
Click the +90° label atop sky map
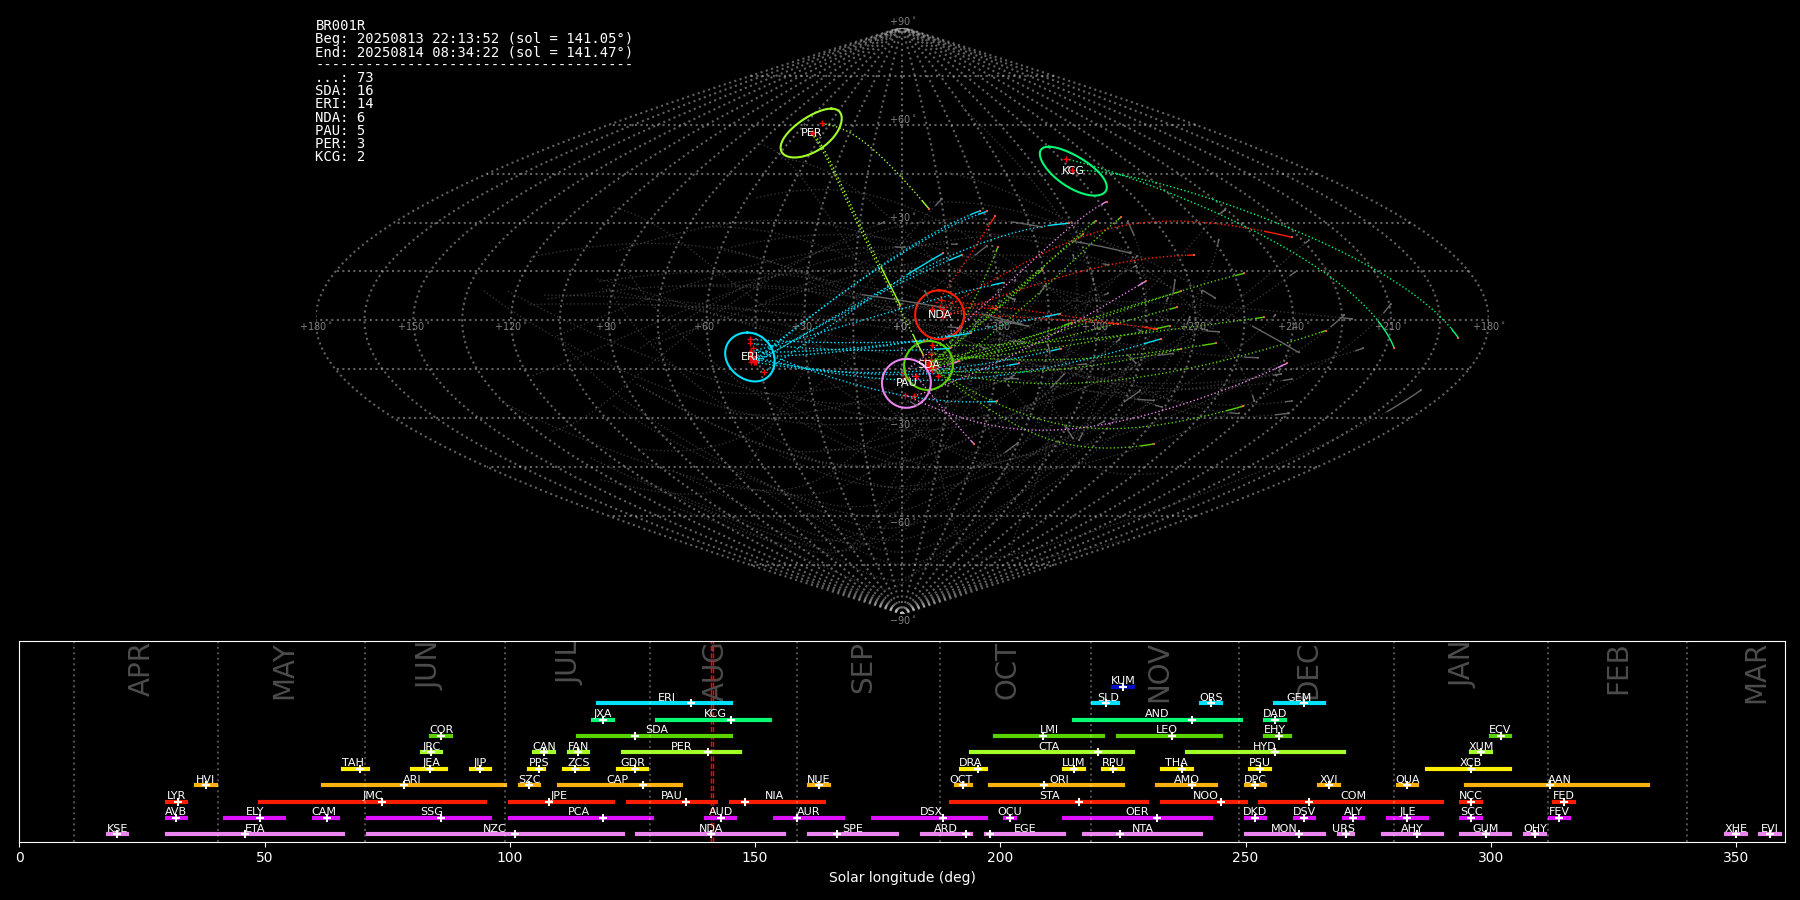tap(902, 21)
